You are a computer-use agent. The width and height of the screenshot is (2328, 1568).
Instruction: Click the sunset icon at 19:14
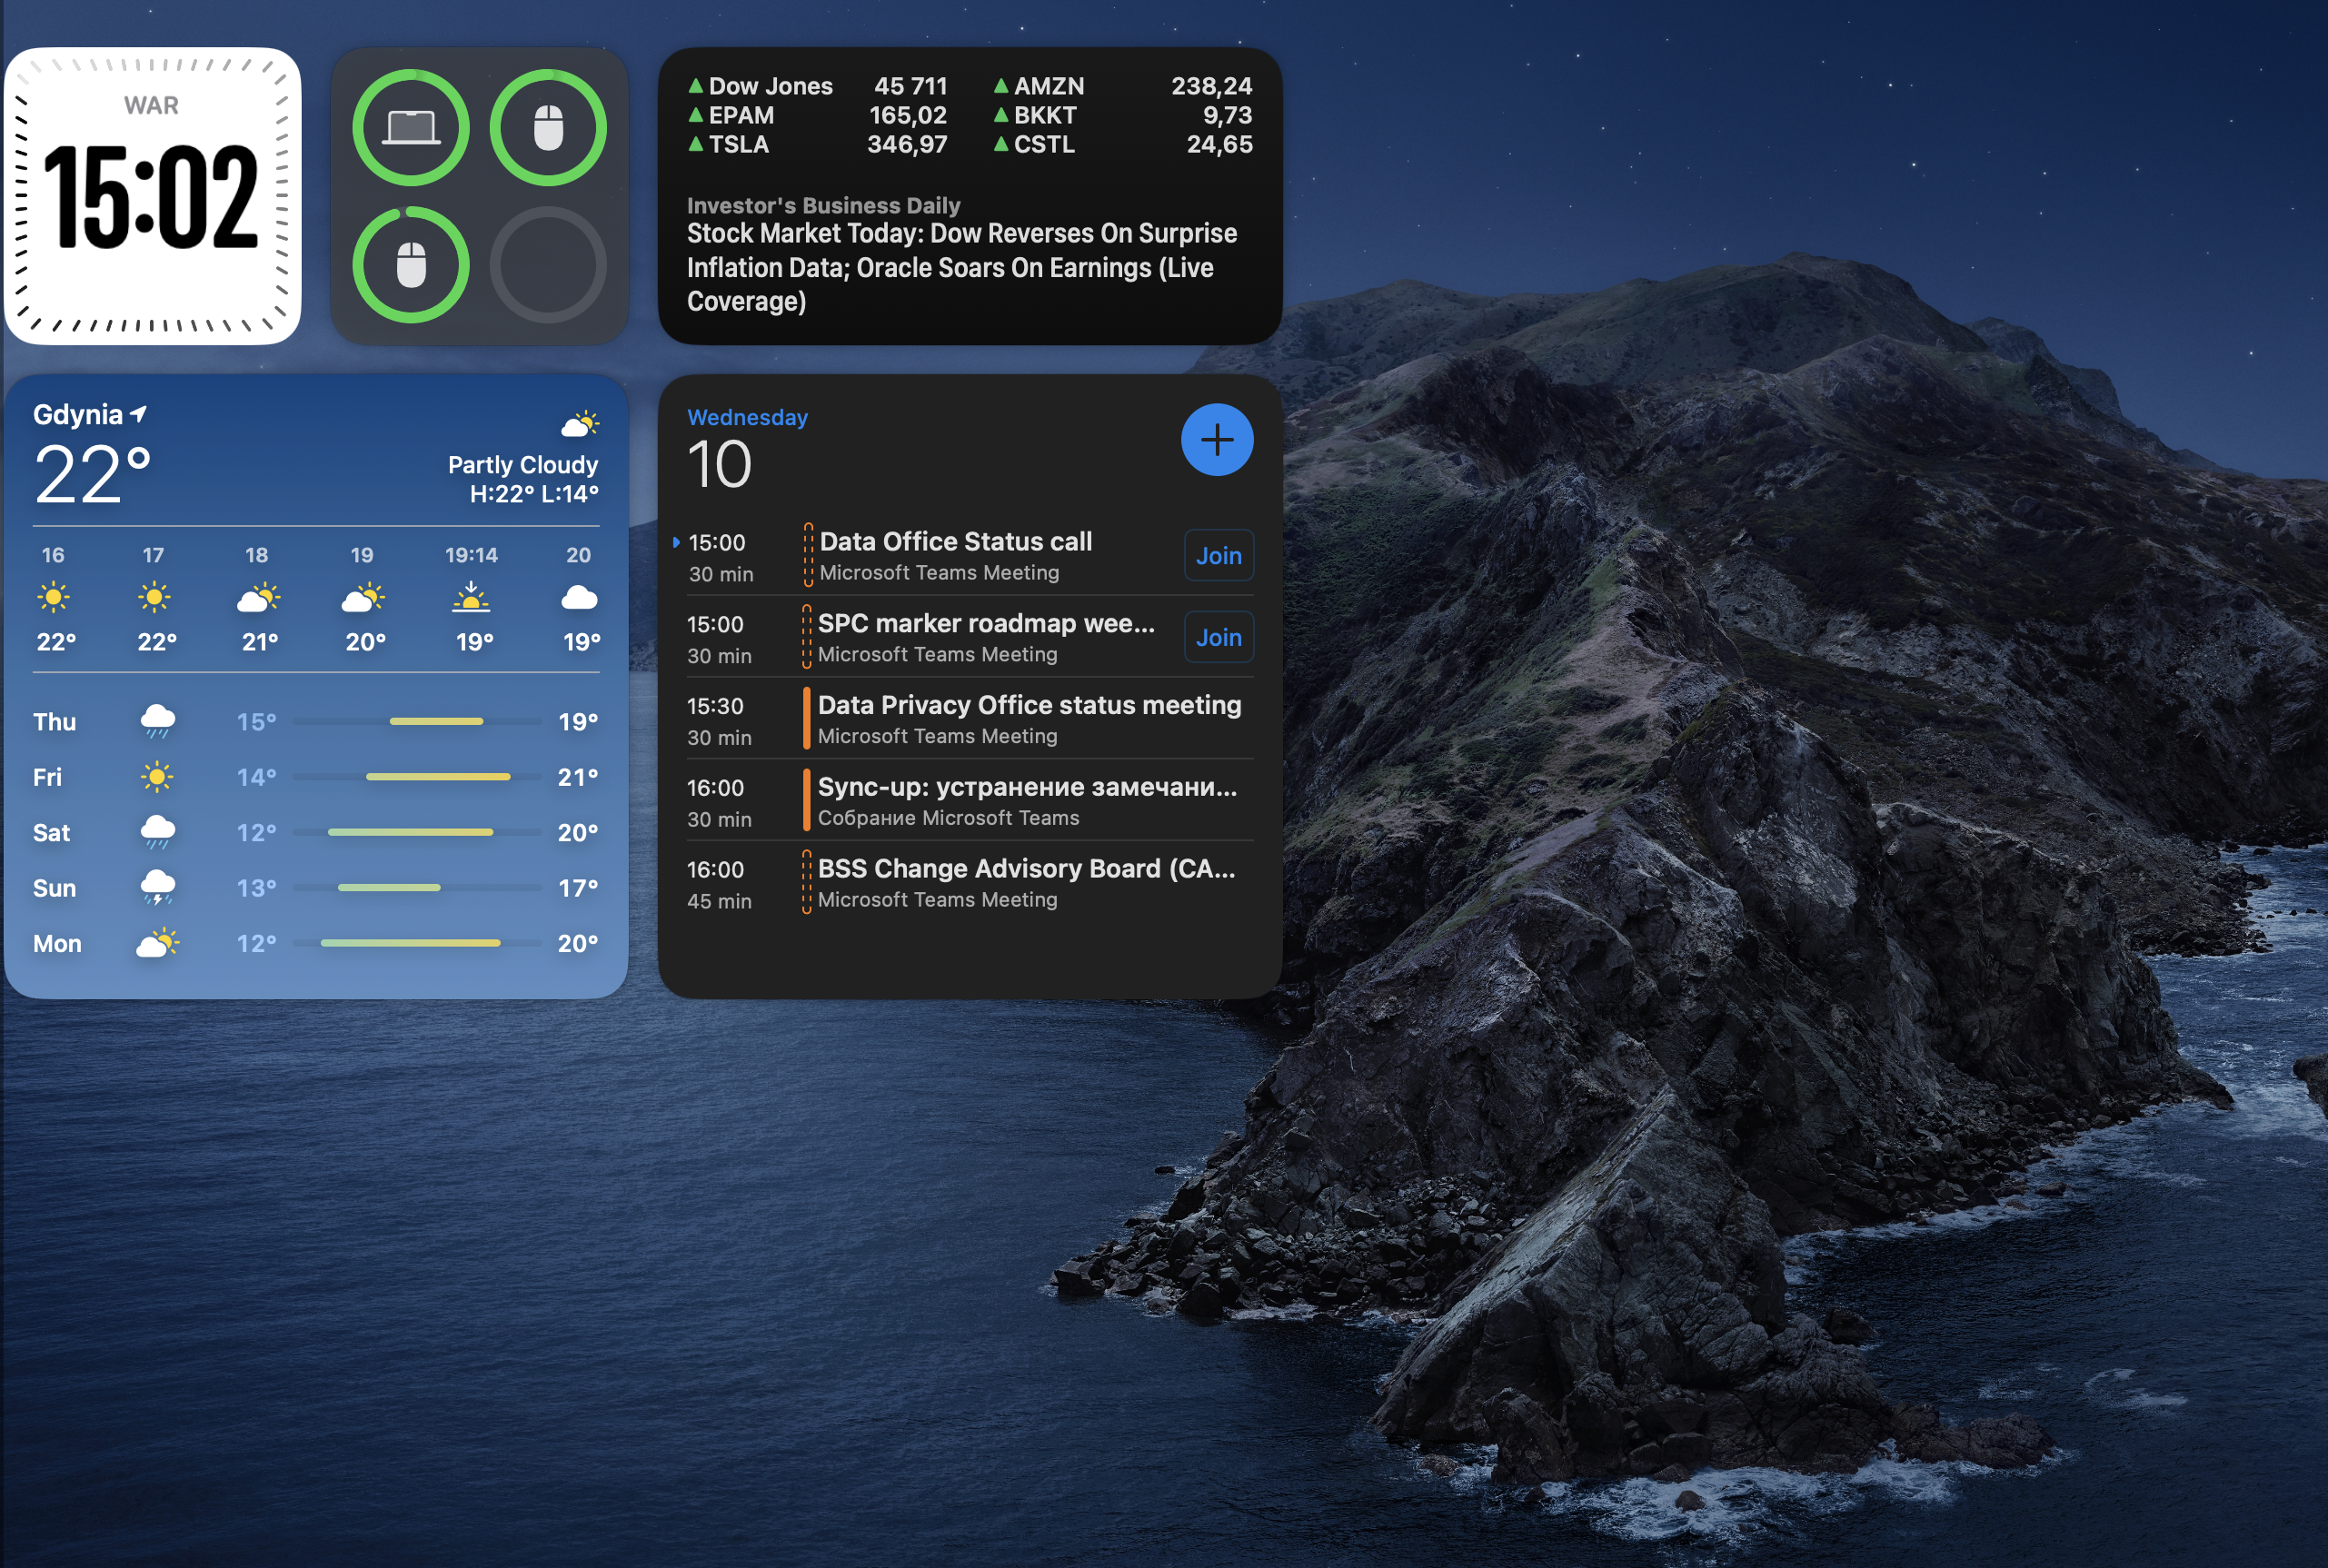pyautogui.click(x=471, y=598)
